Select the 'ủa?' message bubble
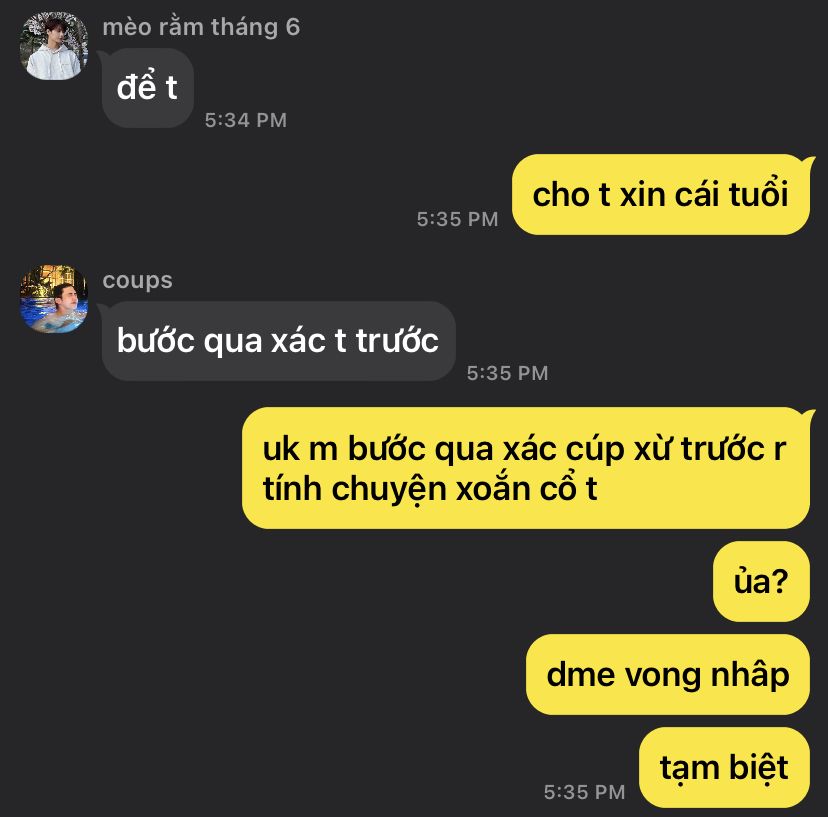Image resolution: width=828 pixels, height=817 pixels. click(761, 581)
